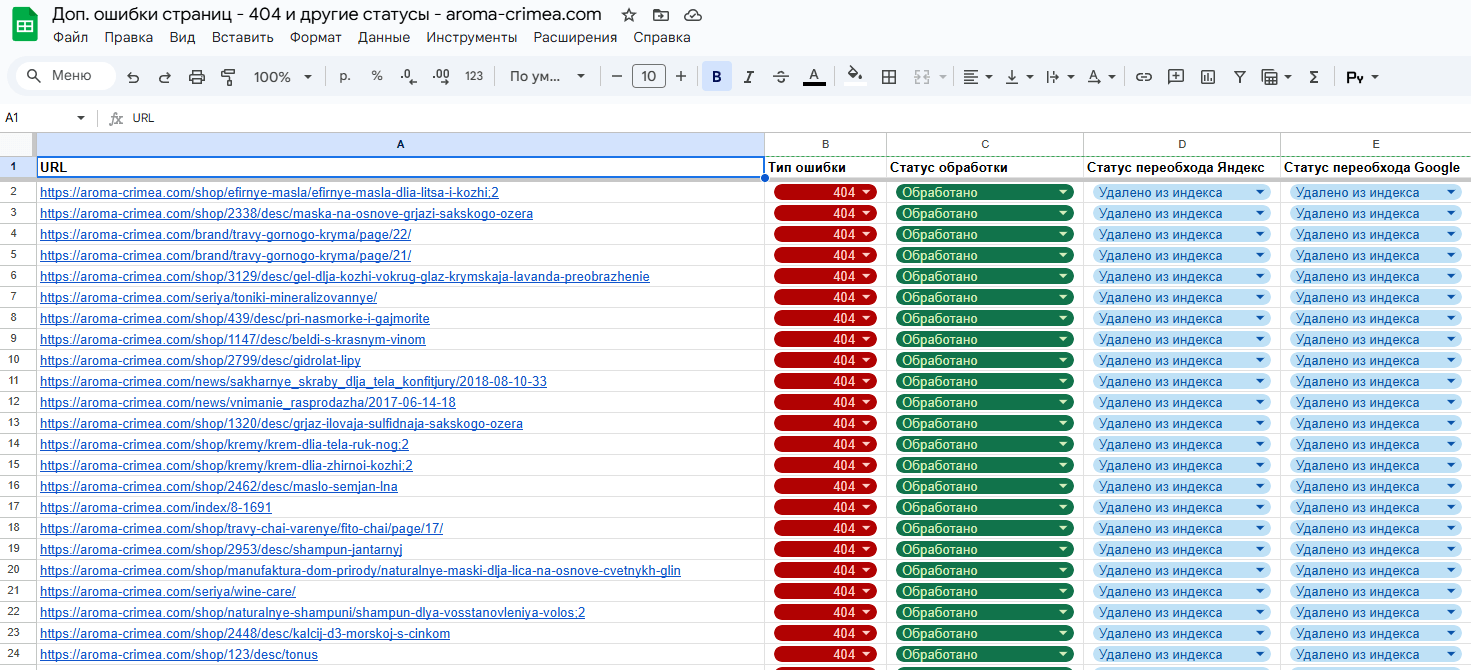
Task: Open the Обработано dropdown in row 5
Action: point(985,256)
